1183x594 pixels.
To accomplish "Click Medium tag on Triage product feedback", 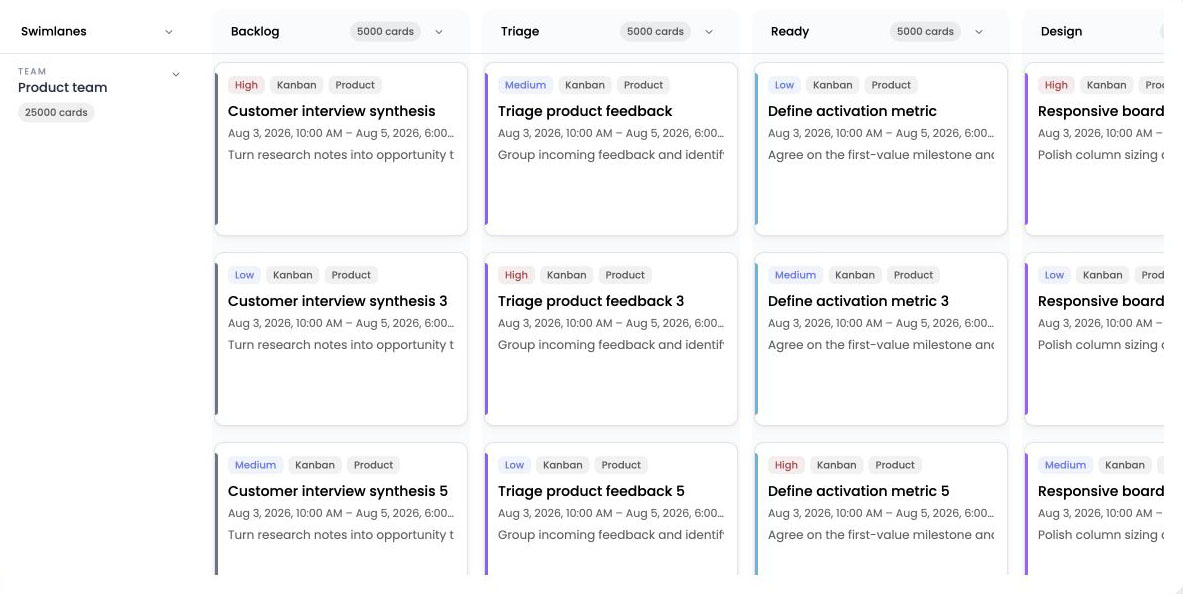I will 525,85.
